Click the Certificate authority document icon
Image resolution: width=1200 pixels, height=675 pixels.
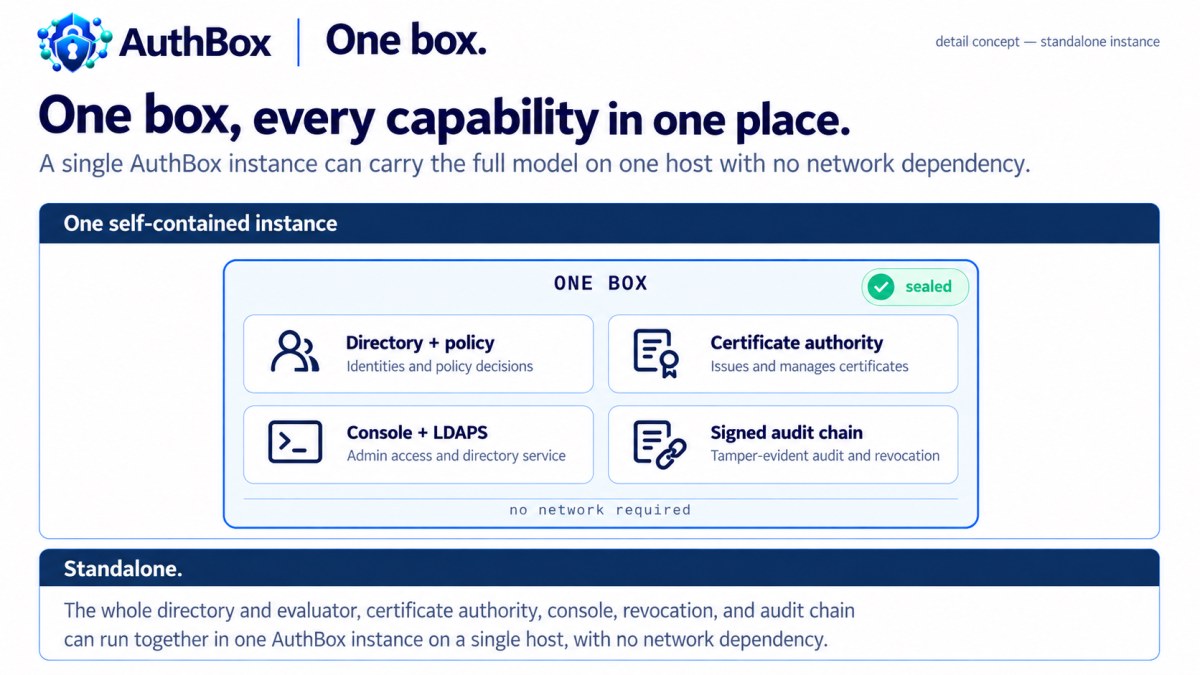[656, 353]
